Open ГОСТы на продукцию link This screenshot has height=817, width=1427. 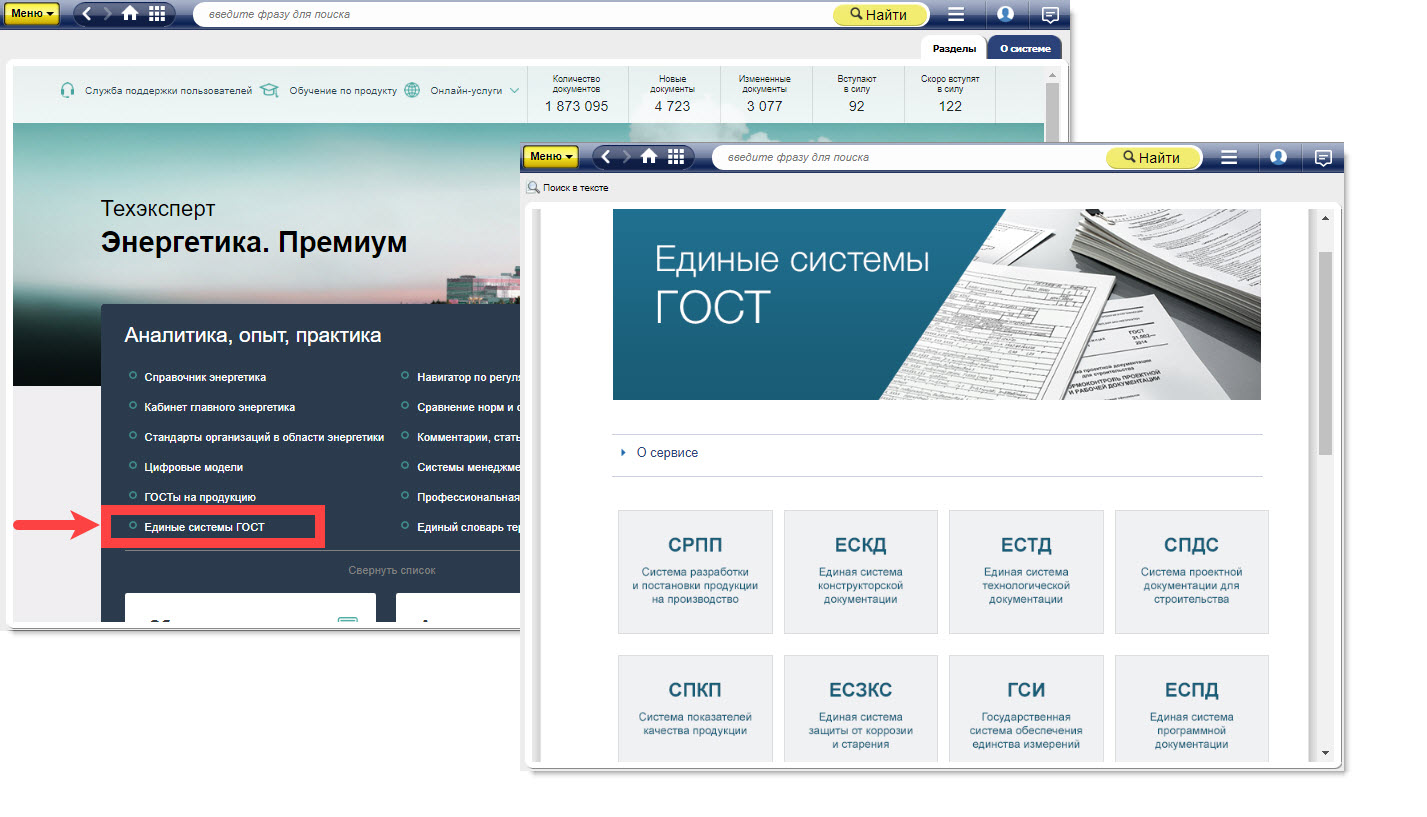[x=200, y=497]
